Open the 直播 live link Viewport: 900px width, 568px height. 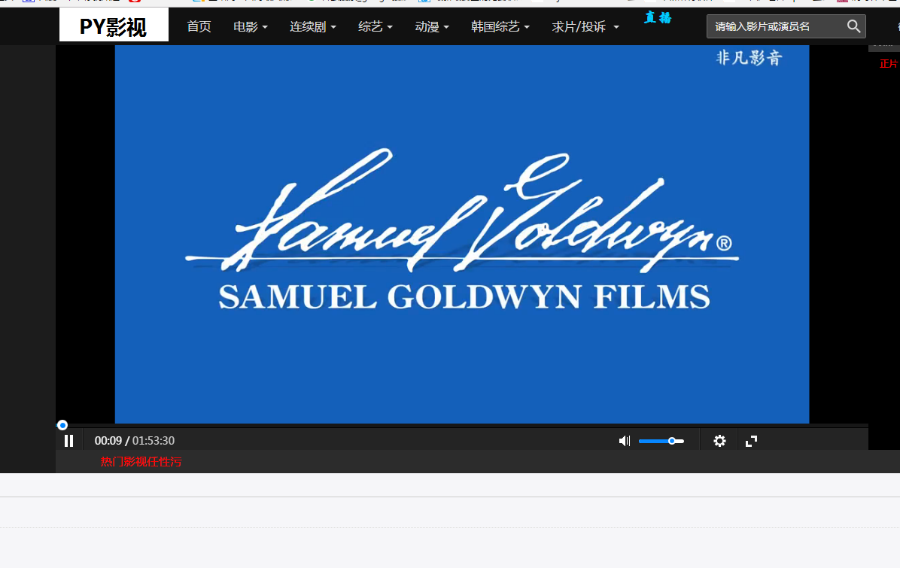(x=658, y=18)
